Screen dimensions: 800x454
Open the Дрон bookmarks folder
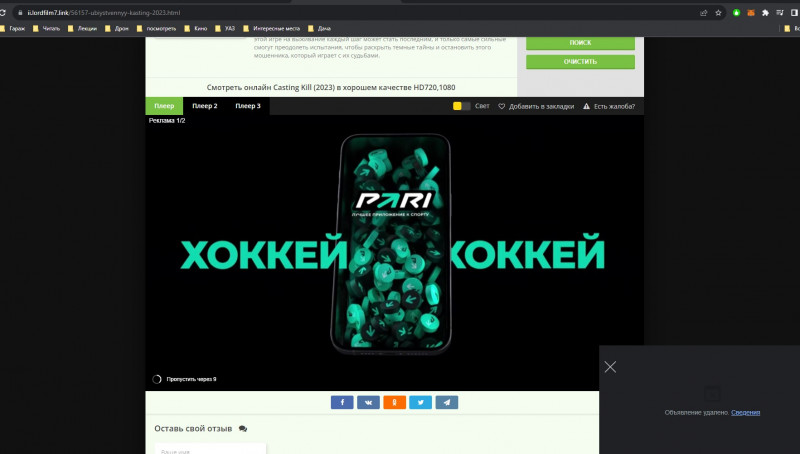pyautogui.click(x=117, y=29)
